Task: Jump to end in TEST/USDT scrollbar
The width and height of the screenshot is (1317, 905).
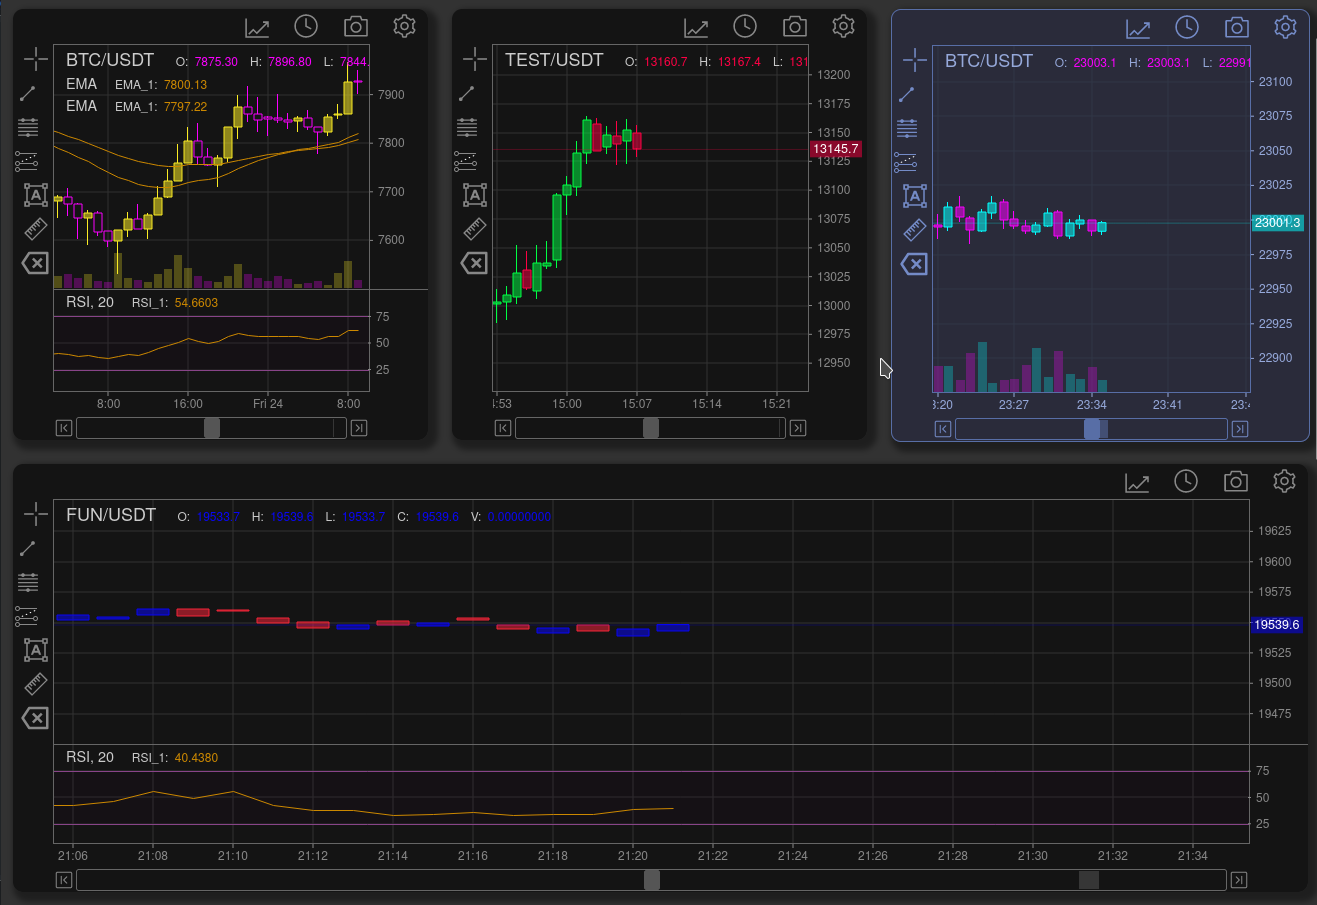Action: [798, 428]
